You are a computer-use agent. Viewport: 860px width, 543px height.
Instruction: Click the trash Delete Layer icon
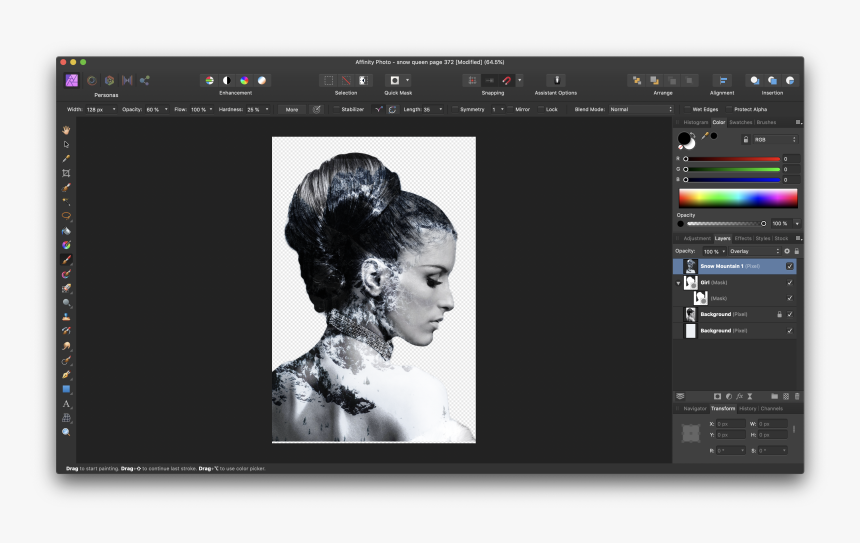pyautogui.click(x=797, y=396)
